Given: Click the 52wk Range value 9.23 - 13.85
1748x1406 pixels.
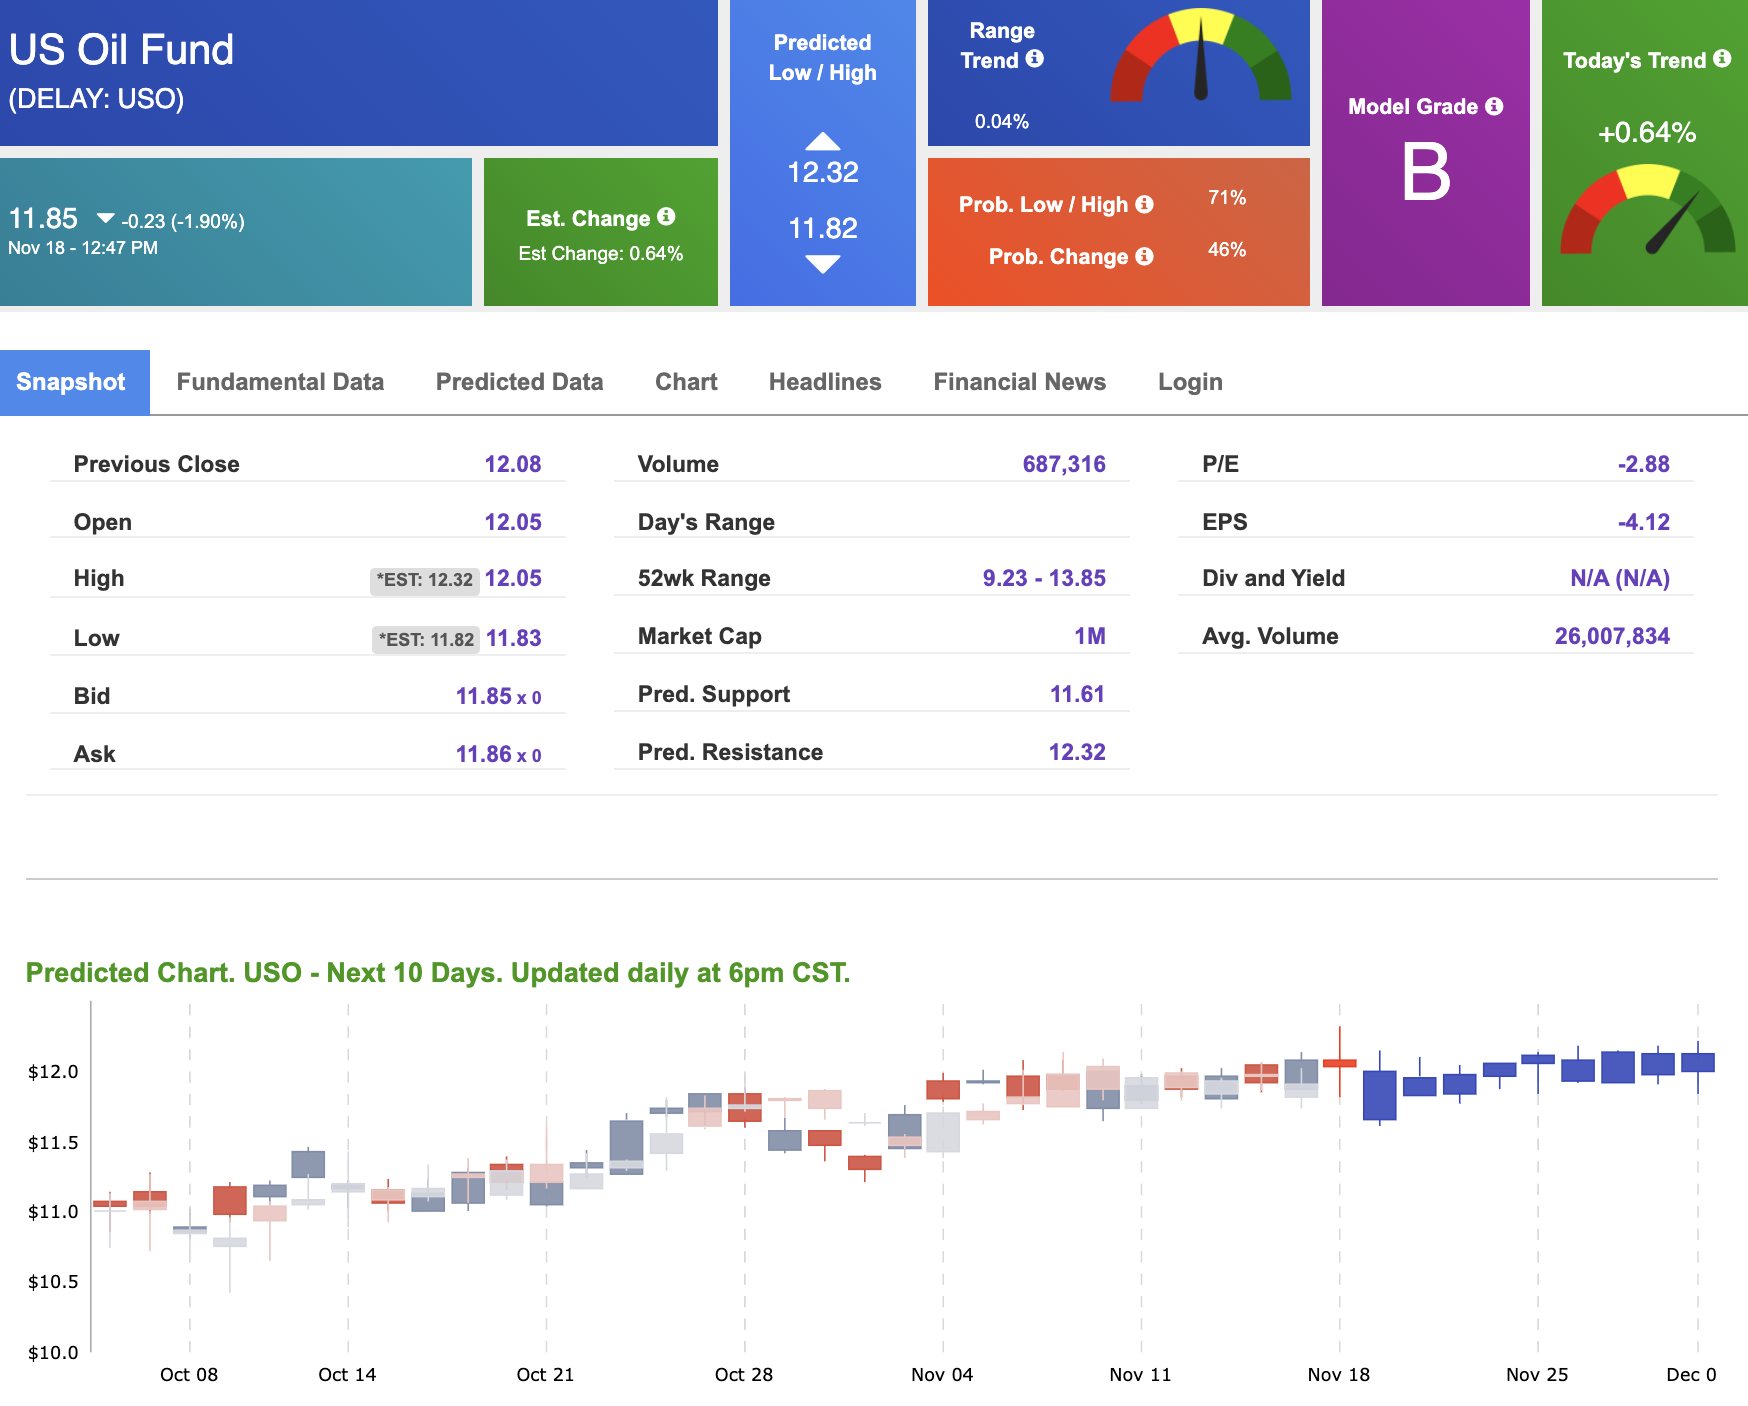Looking at the screenshot, I should click(1044, 578).
